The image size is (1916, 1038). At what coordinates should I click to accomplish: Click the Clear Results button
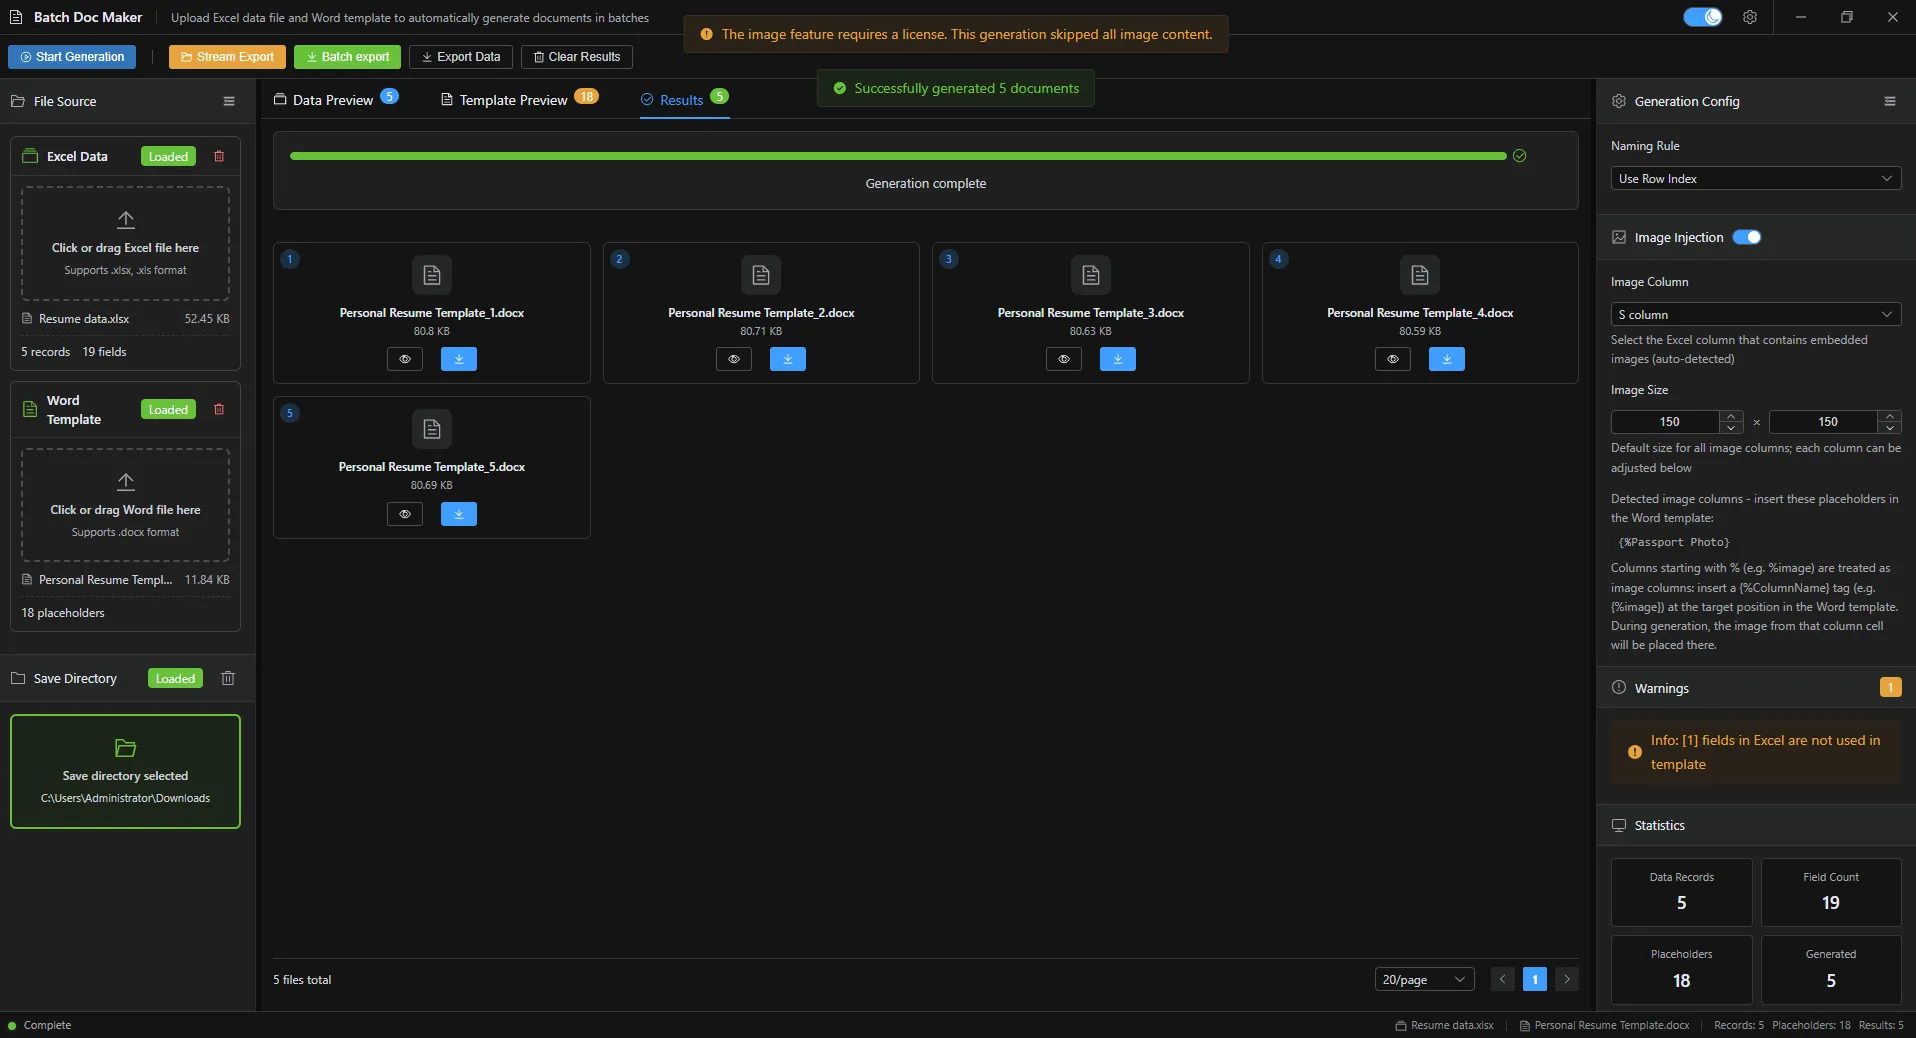point(577,57)
